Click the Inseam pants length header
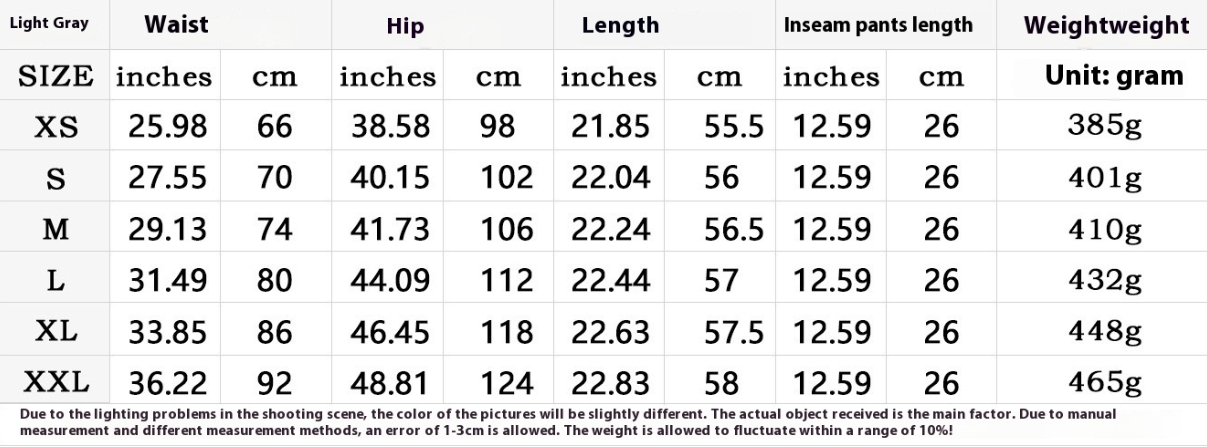This screenshot has width=1207, height=447. click(x=878, y=26)
